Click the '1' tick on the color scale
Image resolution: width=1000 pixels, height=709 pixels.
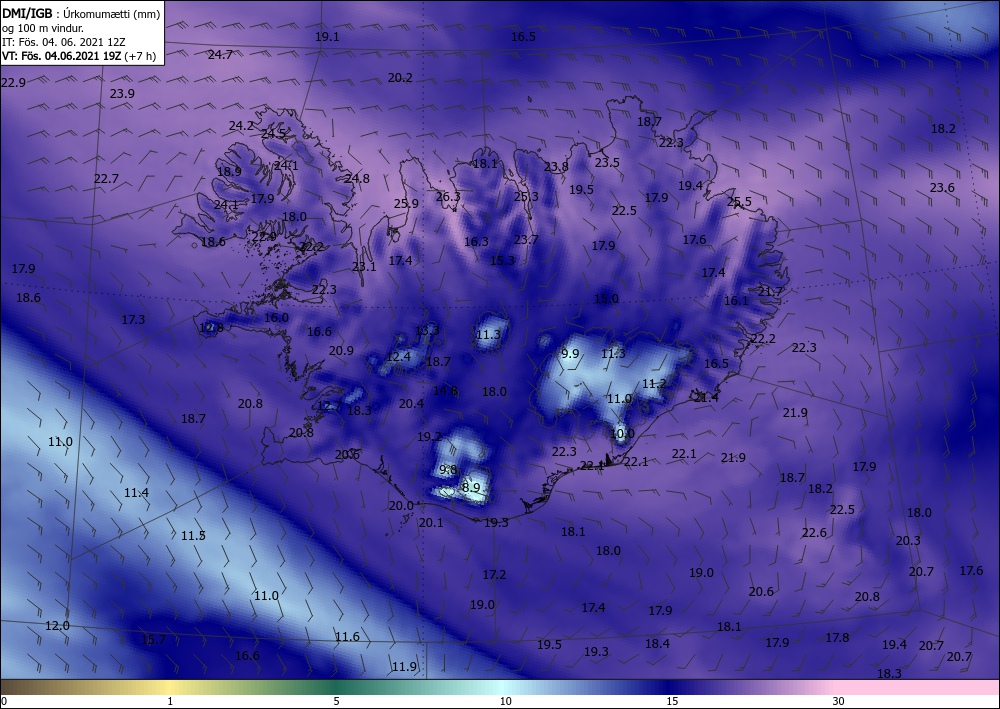tap(170, 701)
